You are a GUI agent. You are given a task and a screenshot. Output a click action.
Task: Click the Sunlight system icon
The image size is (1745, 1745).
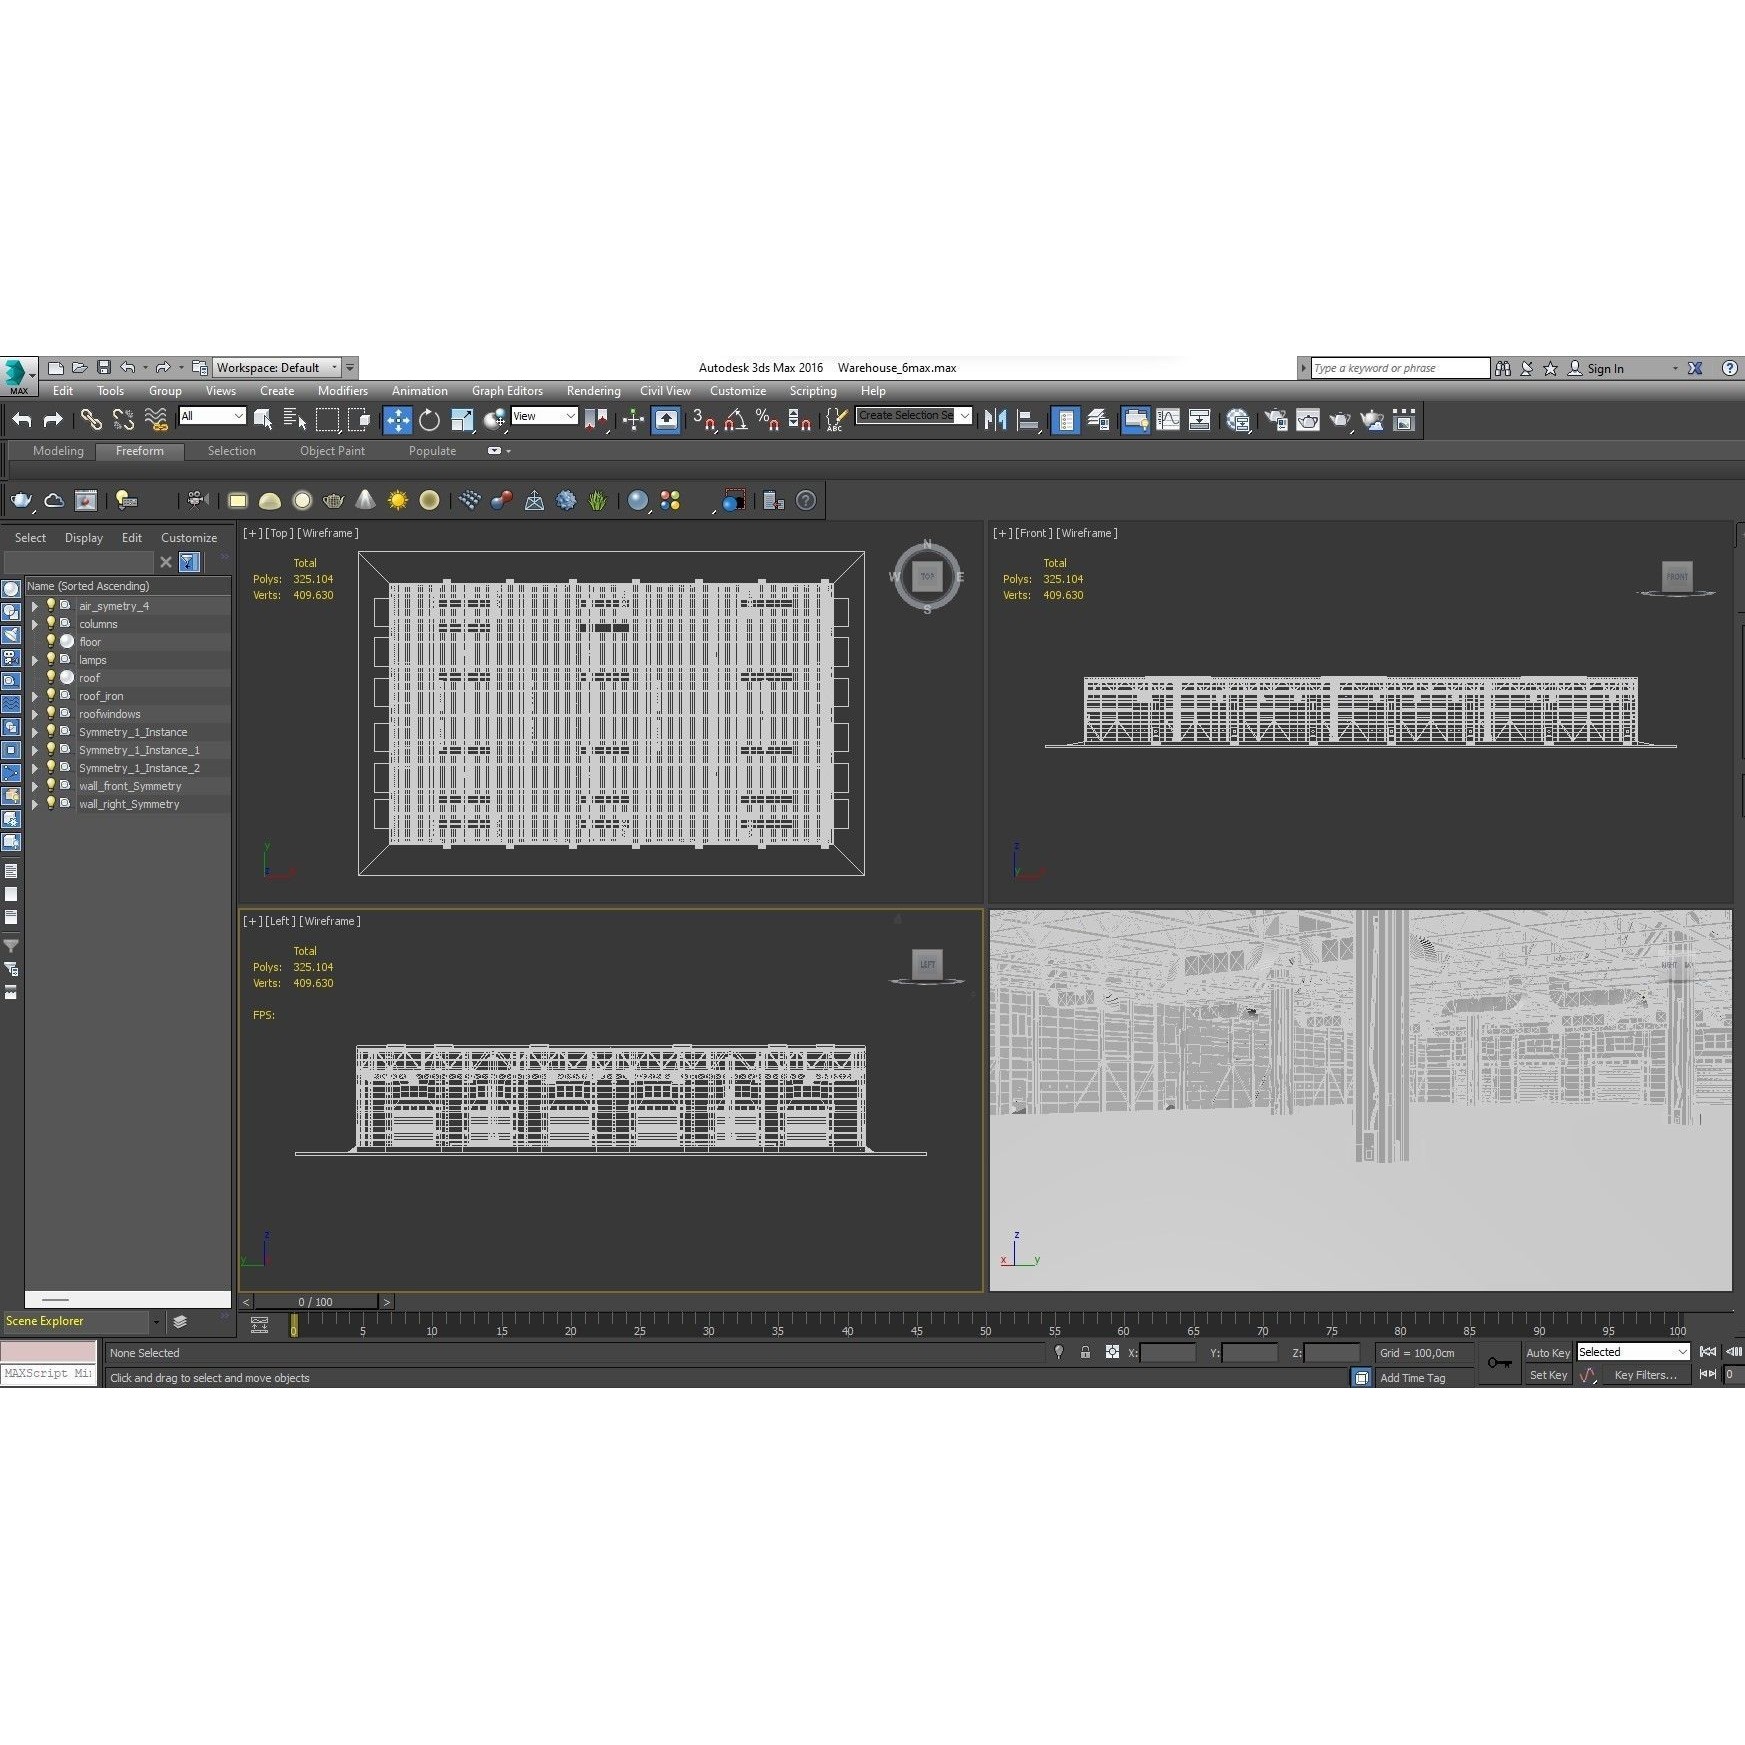397,501
